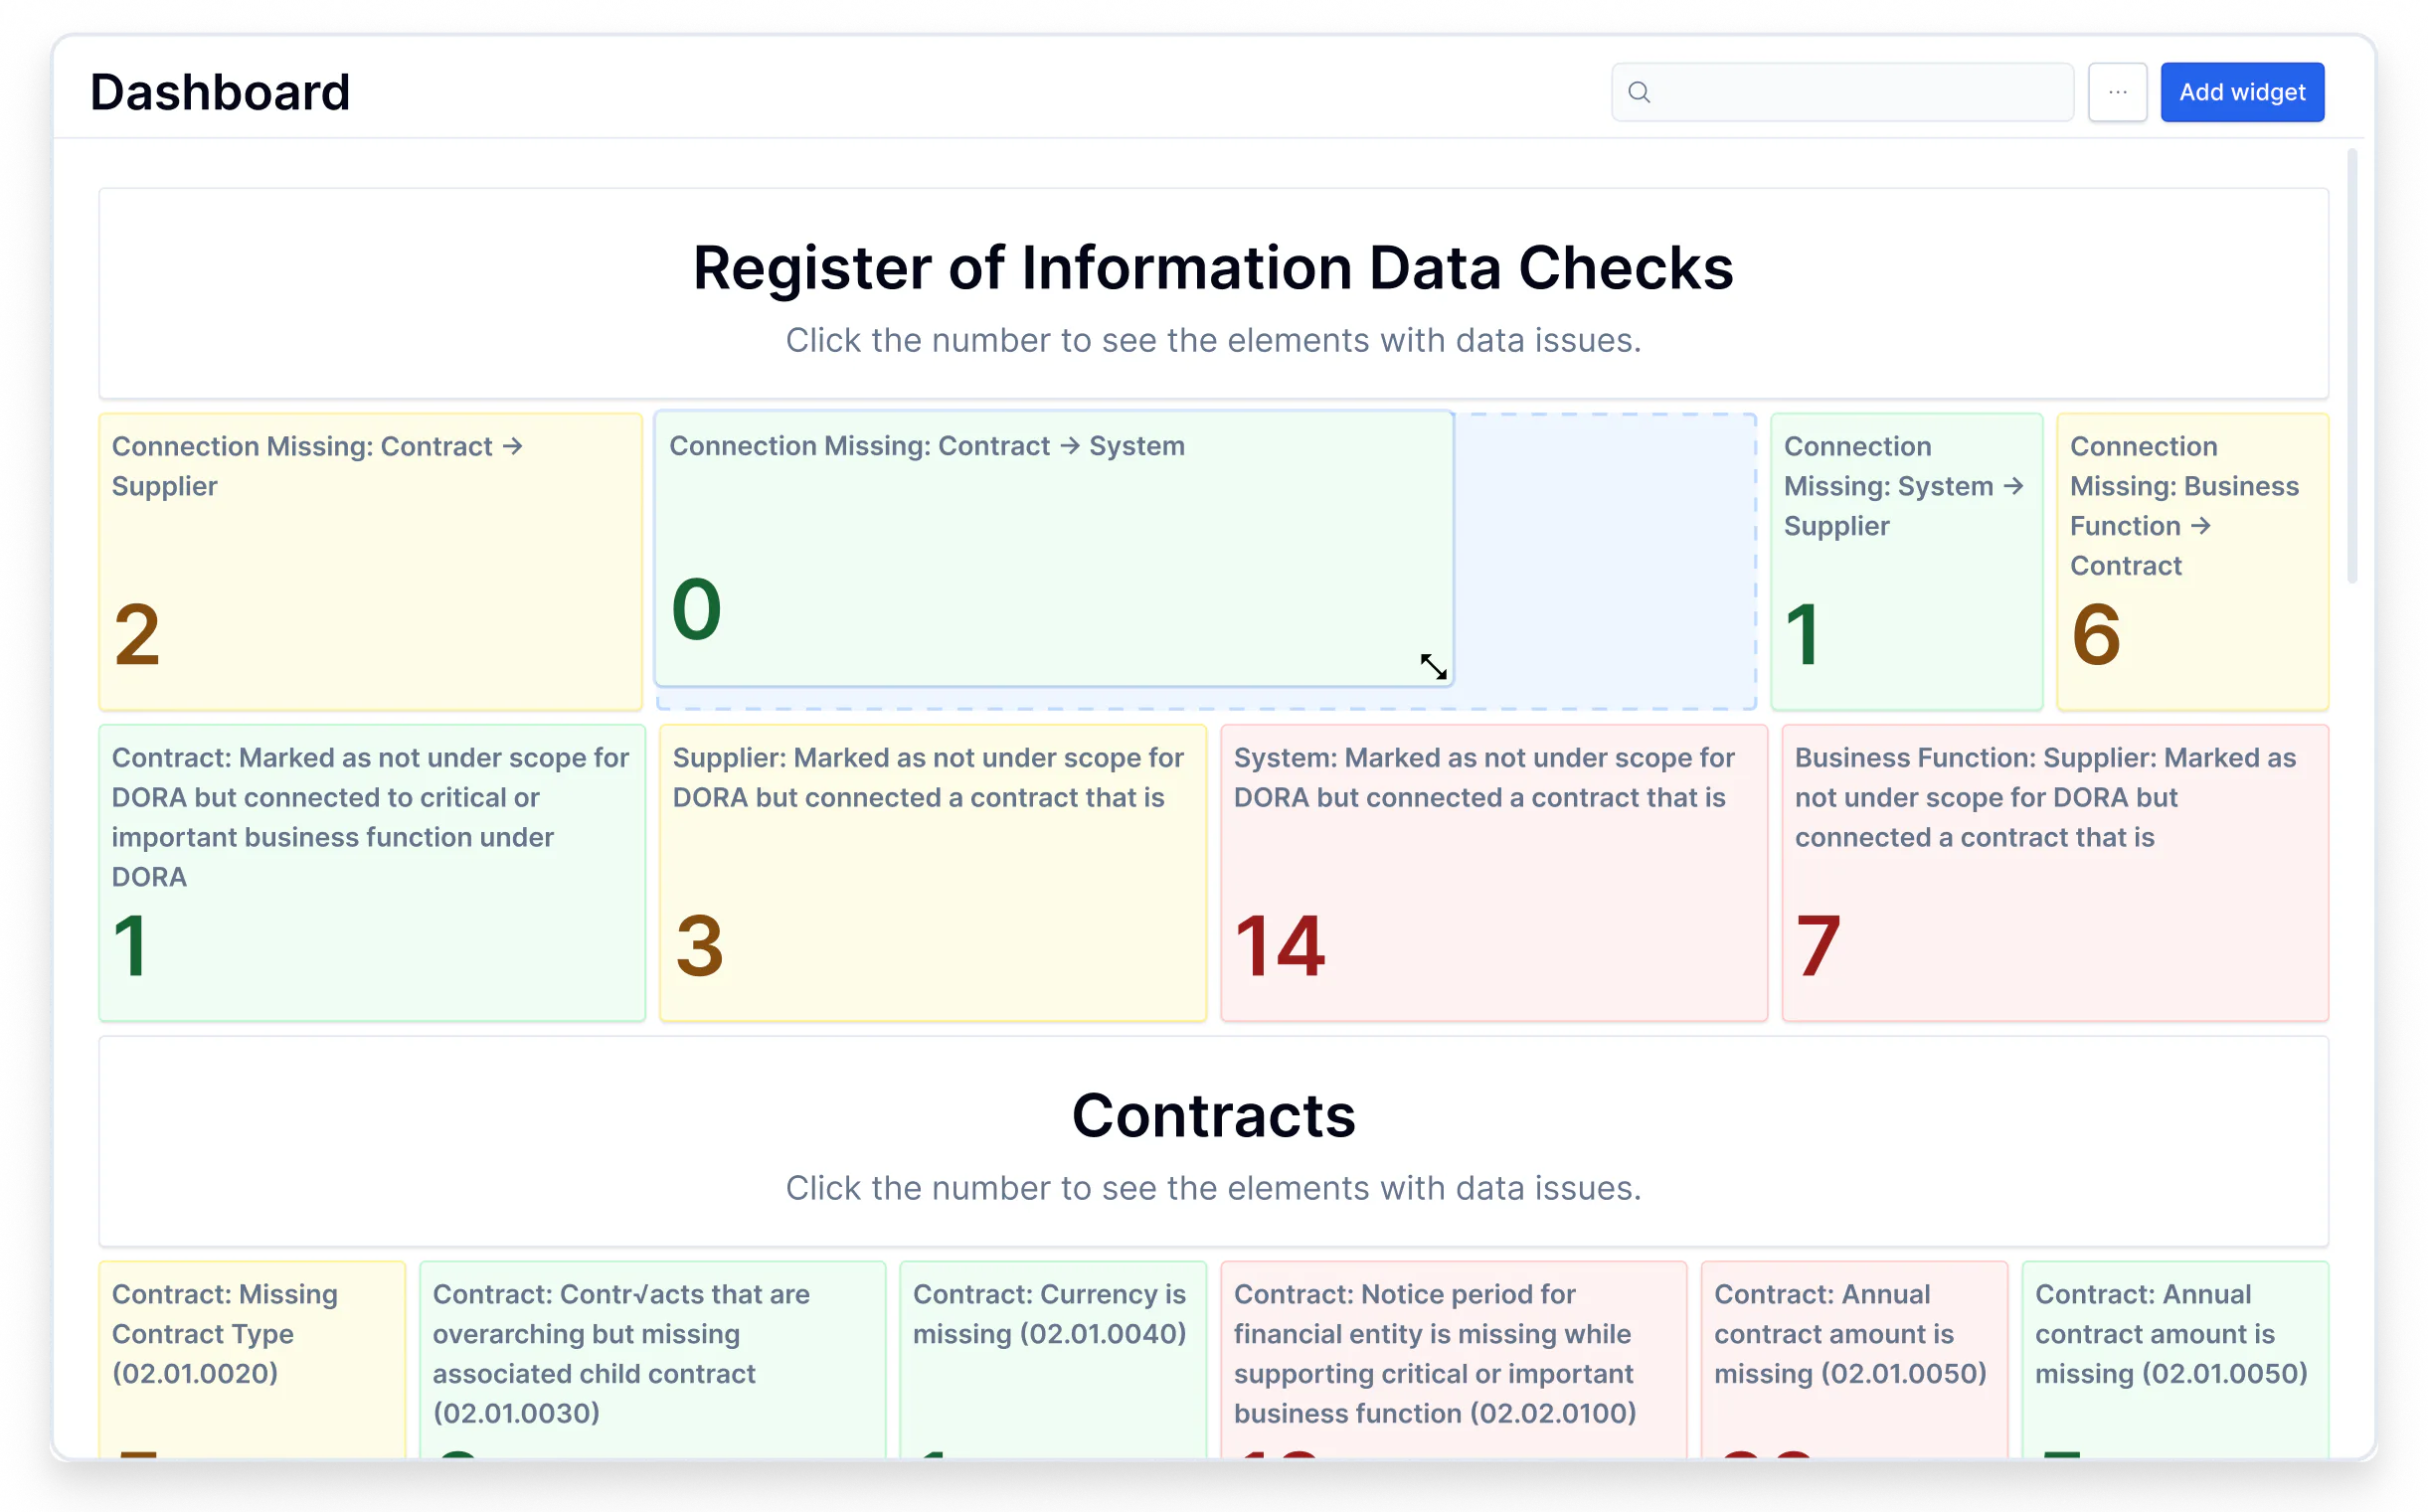Click the Dashboard page title
The height and width of the screenshot is (1512, 2428).
pos(220,92)
